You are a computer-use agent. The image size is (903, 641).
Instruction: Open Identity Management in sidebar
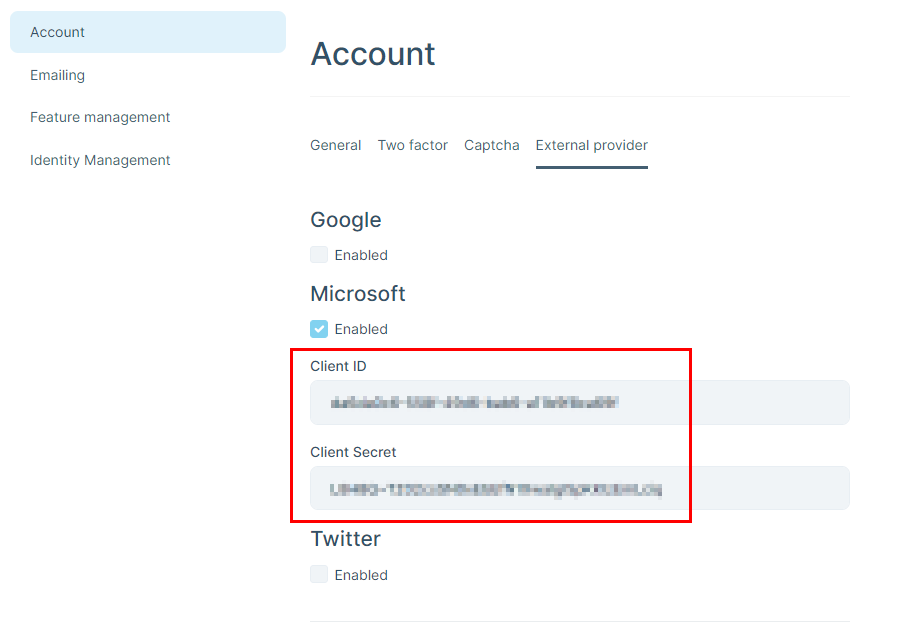pos(100,160)
